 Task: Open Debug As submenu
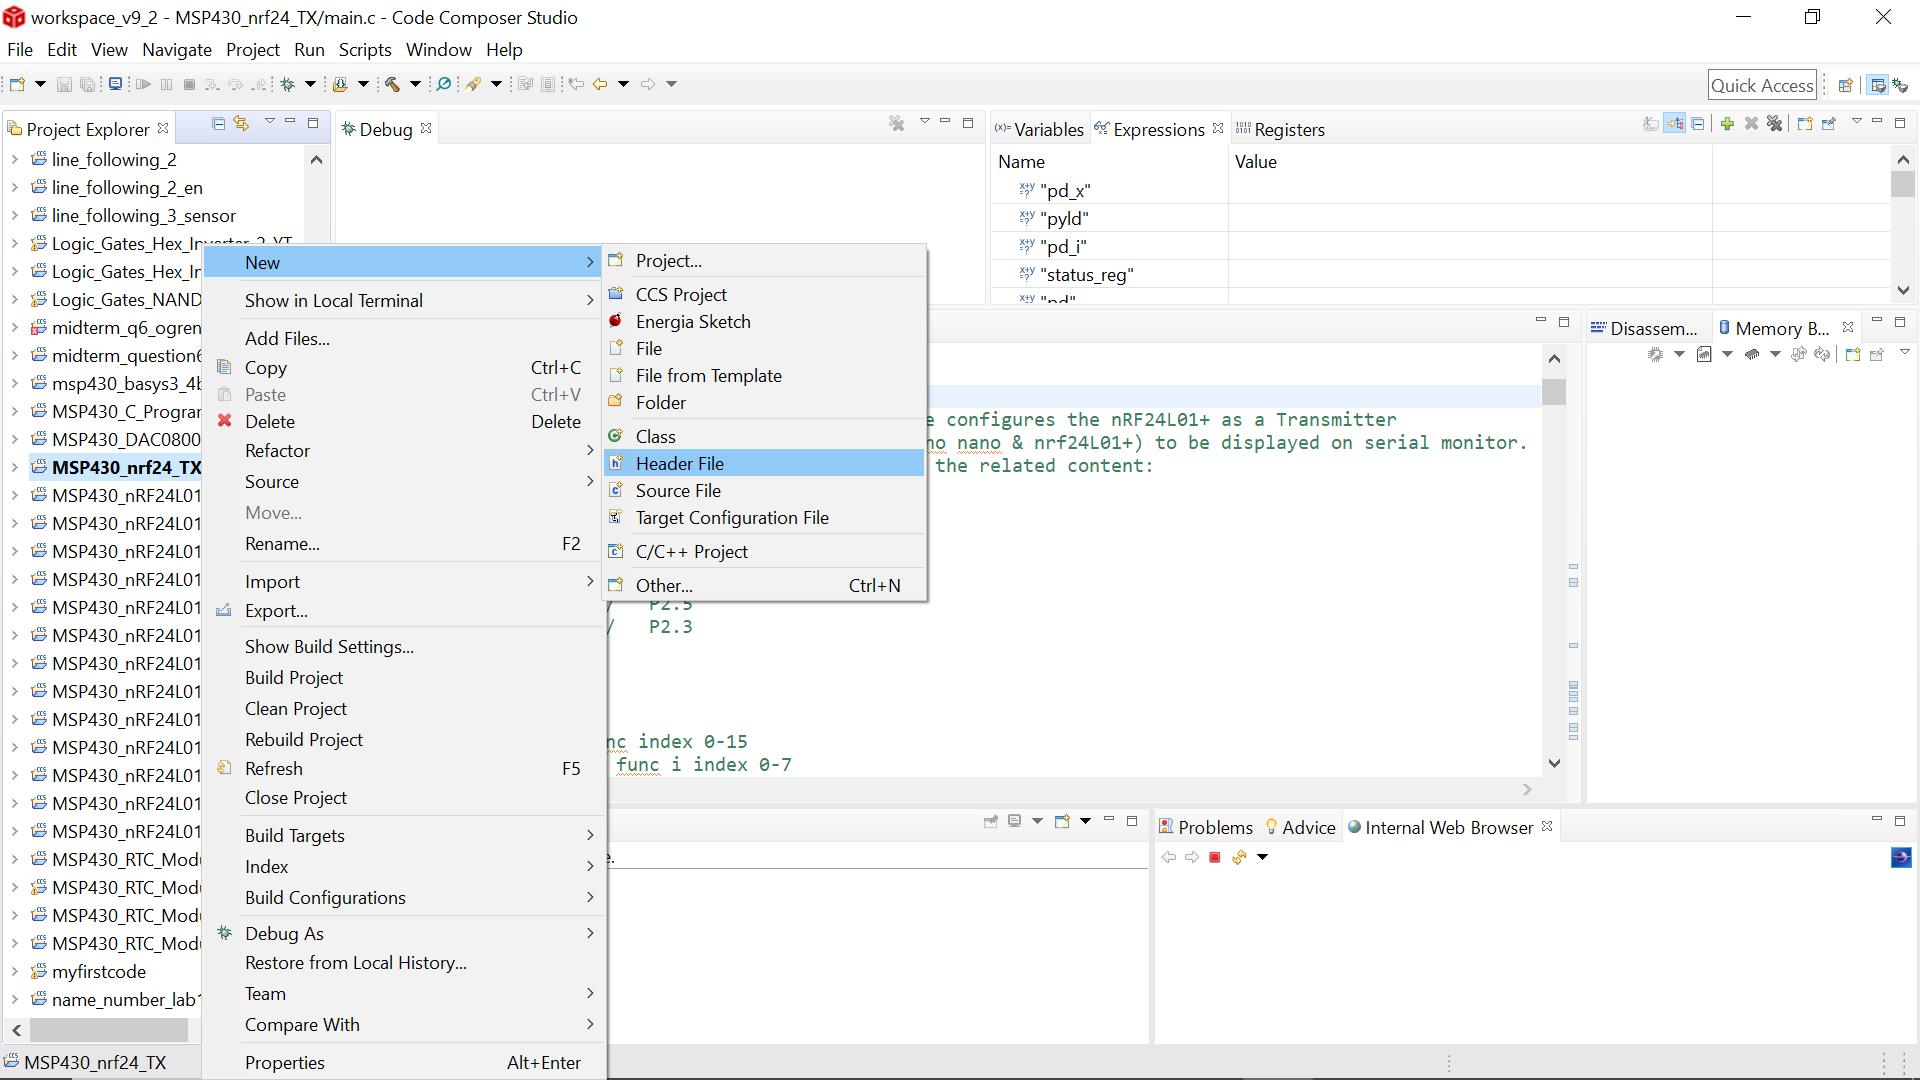pos(404,933)
